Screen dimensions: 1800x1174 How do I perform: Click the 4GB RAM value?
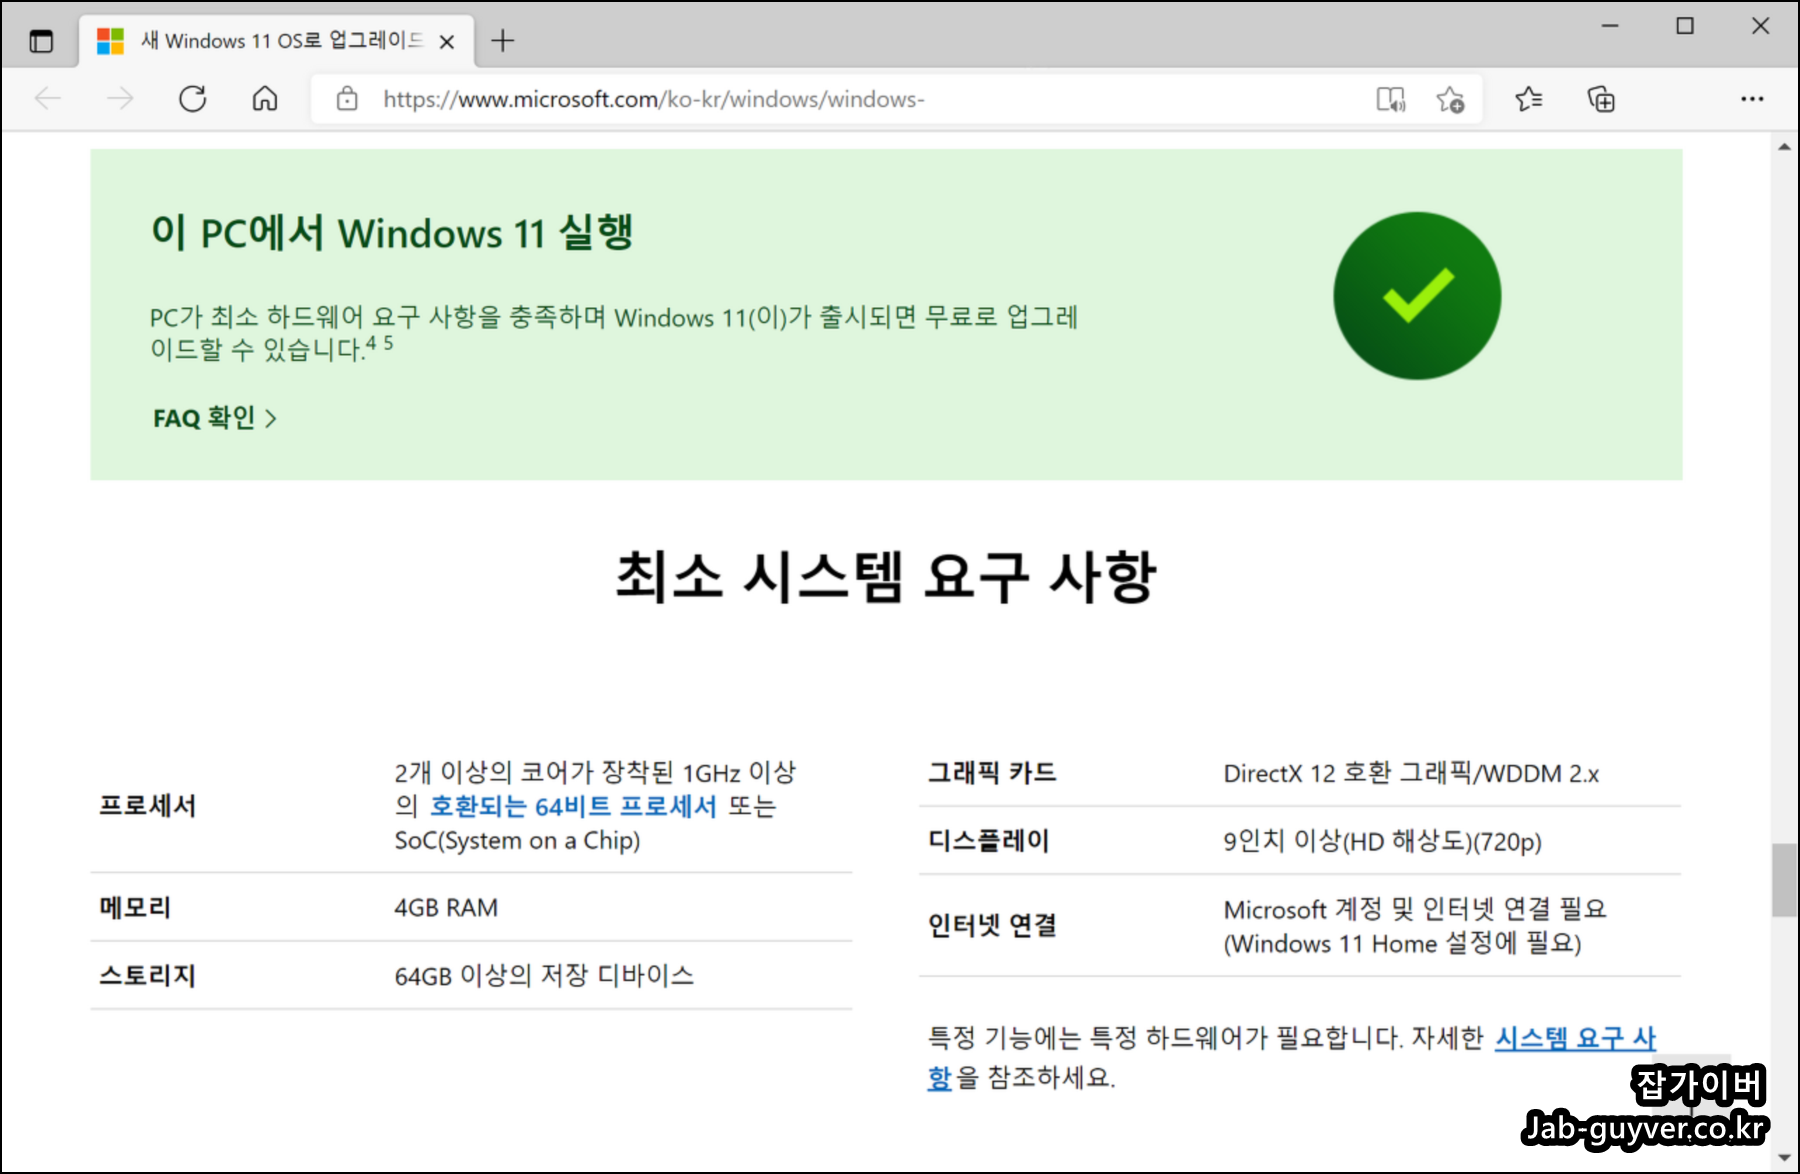pos(446,908)
